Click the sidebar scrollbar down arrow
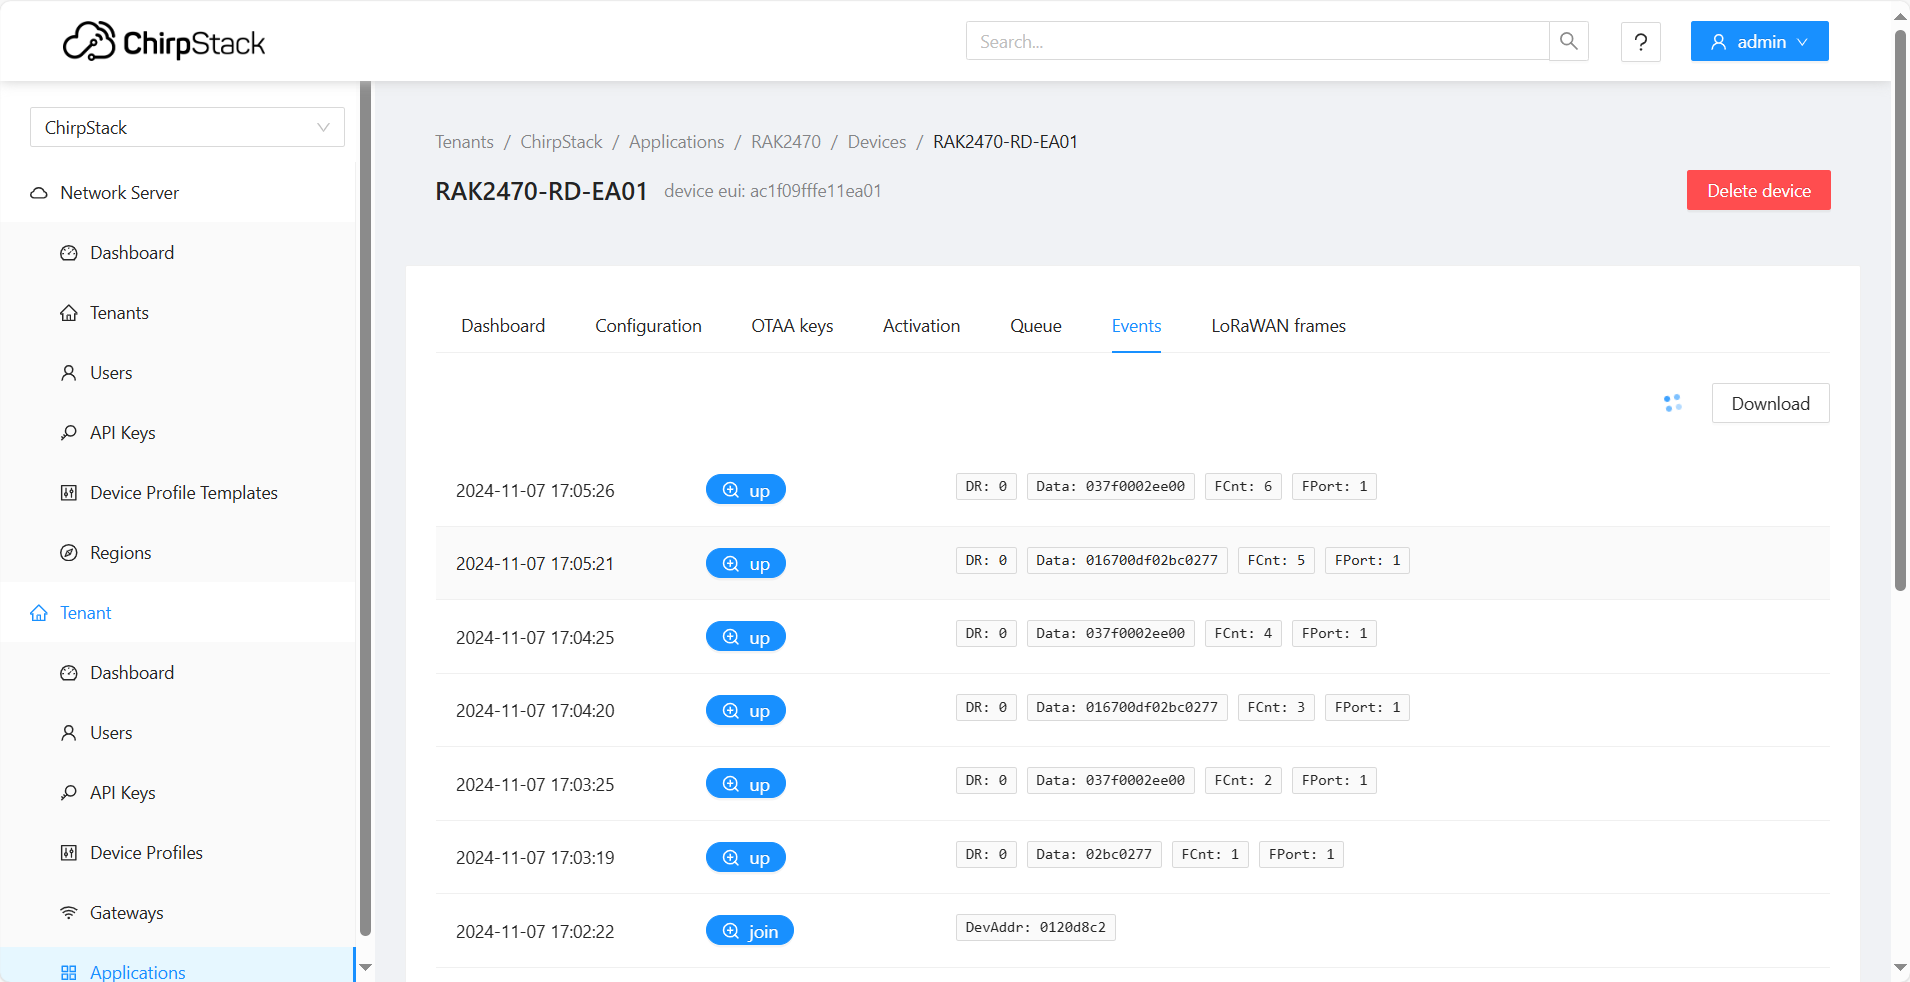Viewport: 1910px width, 982px height. pyautogui.click(x=365, y=967)
